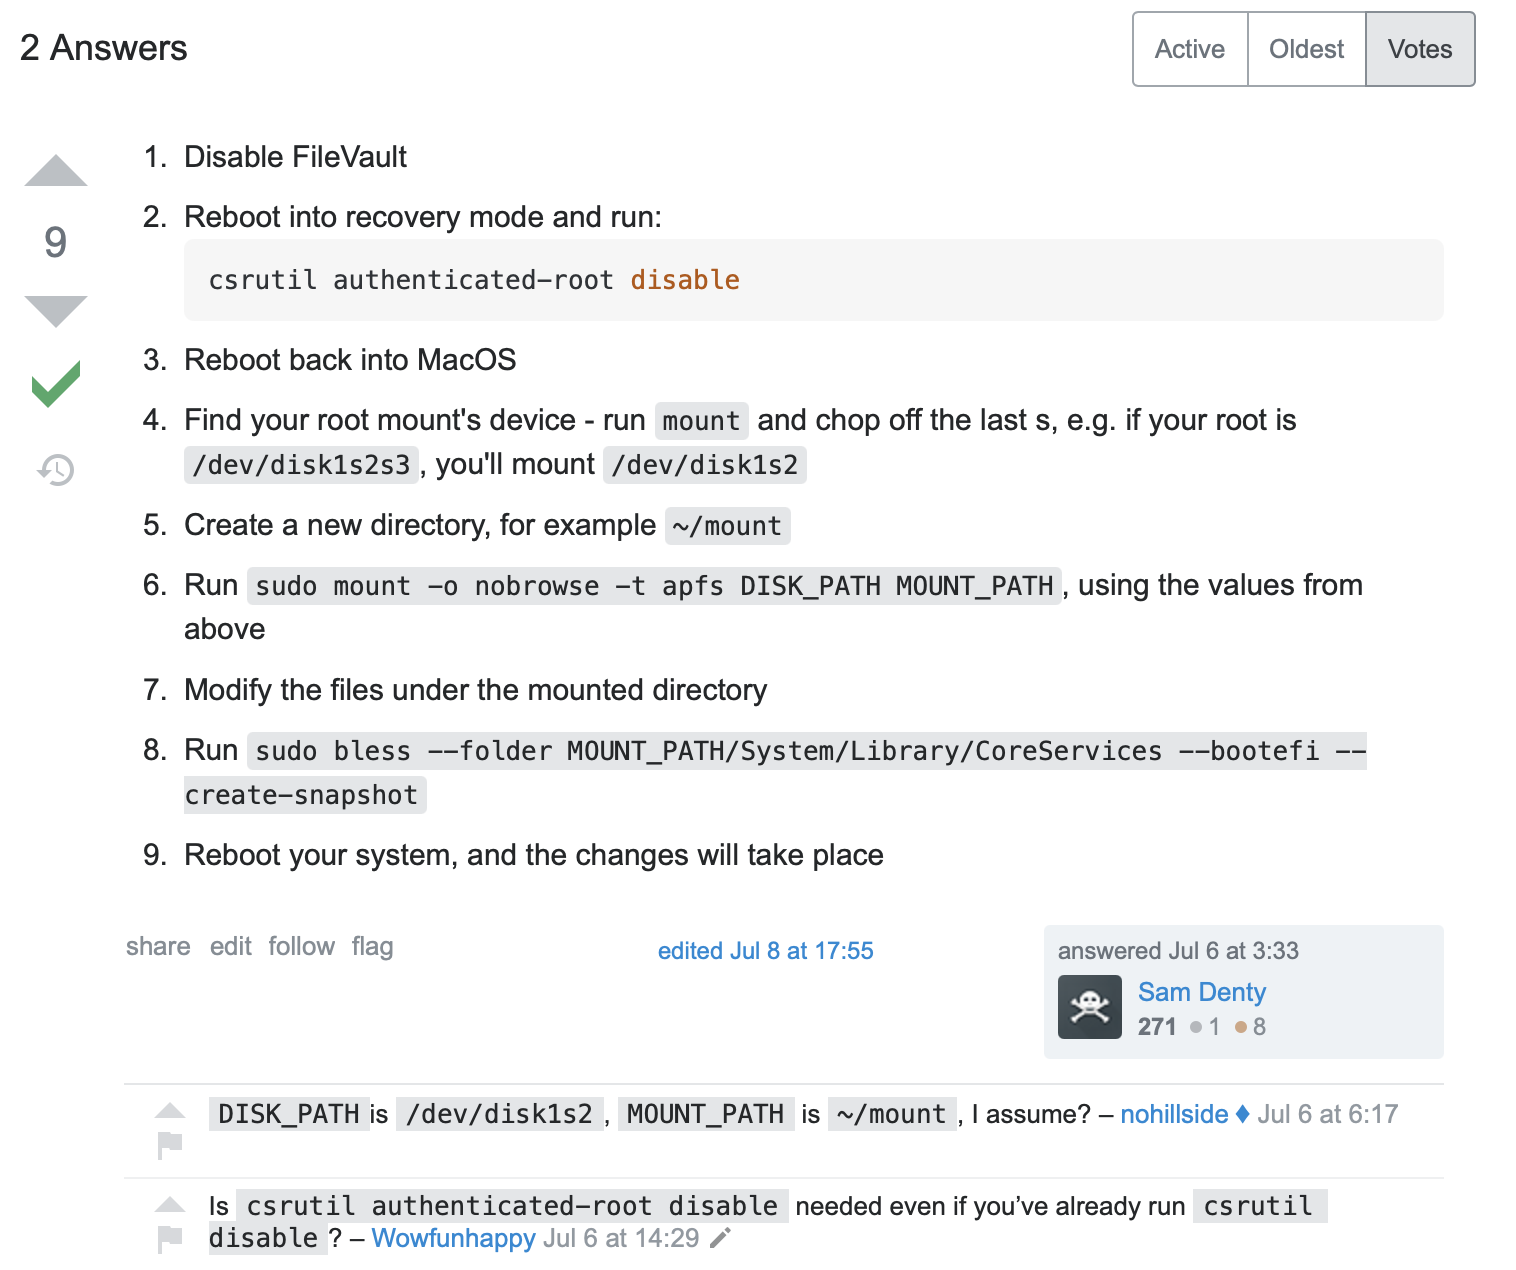The image size is (1516, 1270).
Task: Click the green accepted answer checkmark
Action: (56, 384)
